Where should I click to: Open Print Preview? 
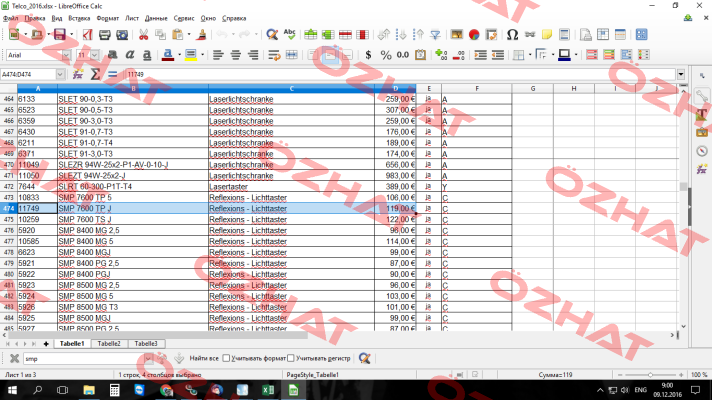pyautogui.click(x=122, y=35)
